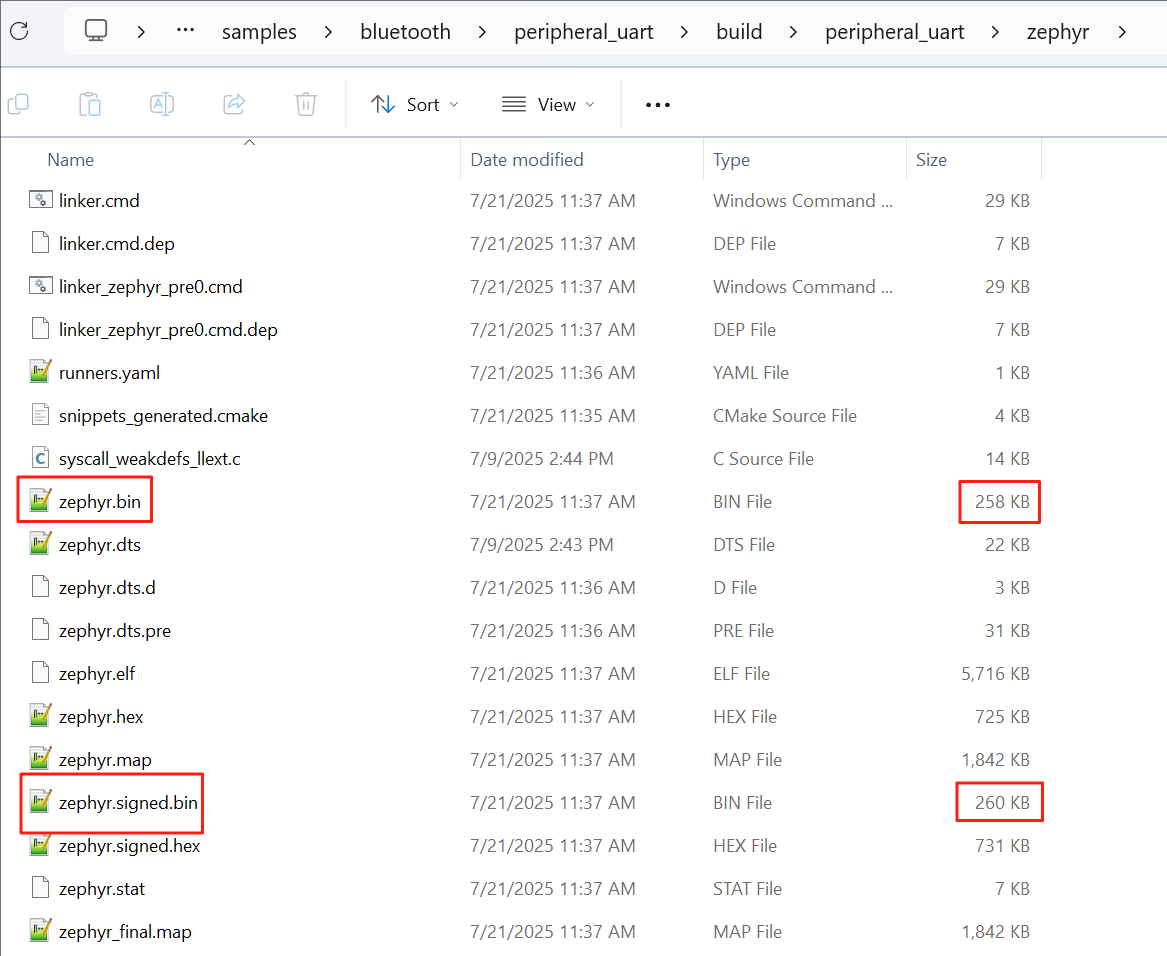Click the Rename toolbar icon
The width and height of the screenshot is (1167, 956).
click(162, 104)
